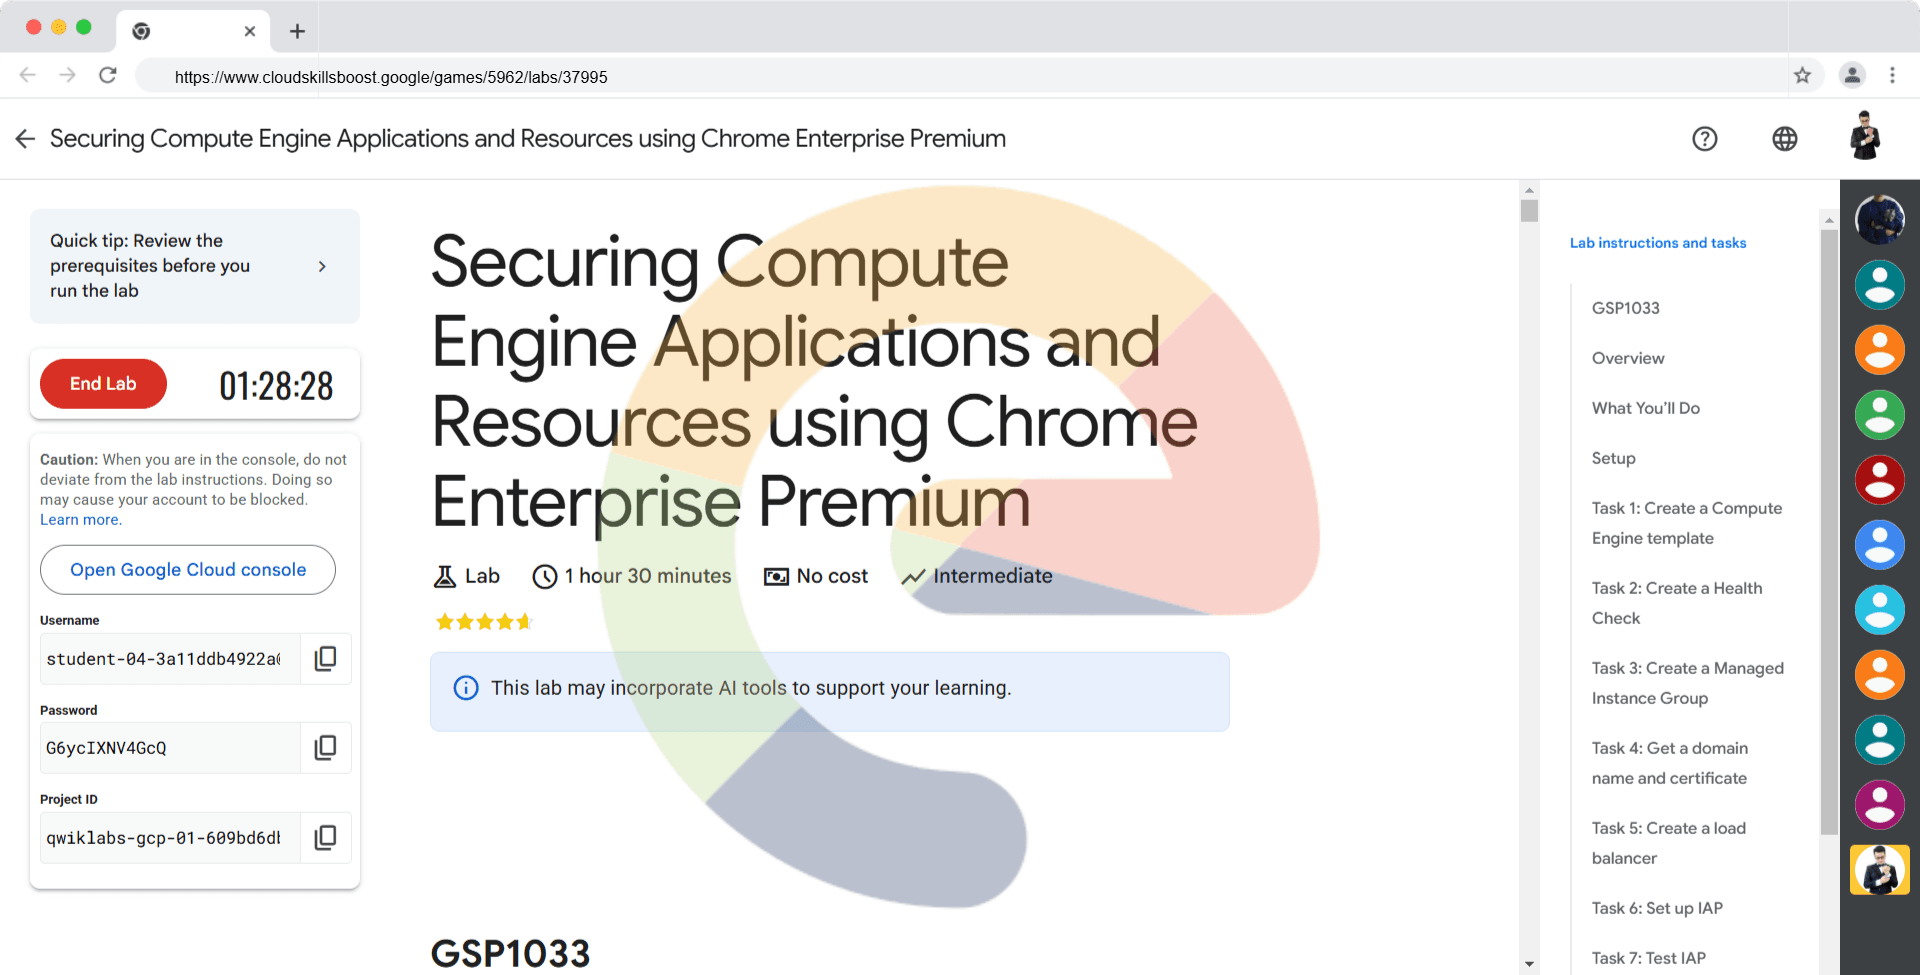1920x975 pixels.
Task: Bookmark this page with the star icon
Action: tap(1802, 75)
